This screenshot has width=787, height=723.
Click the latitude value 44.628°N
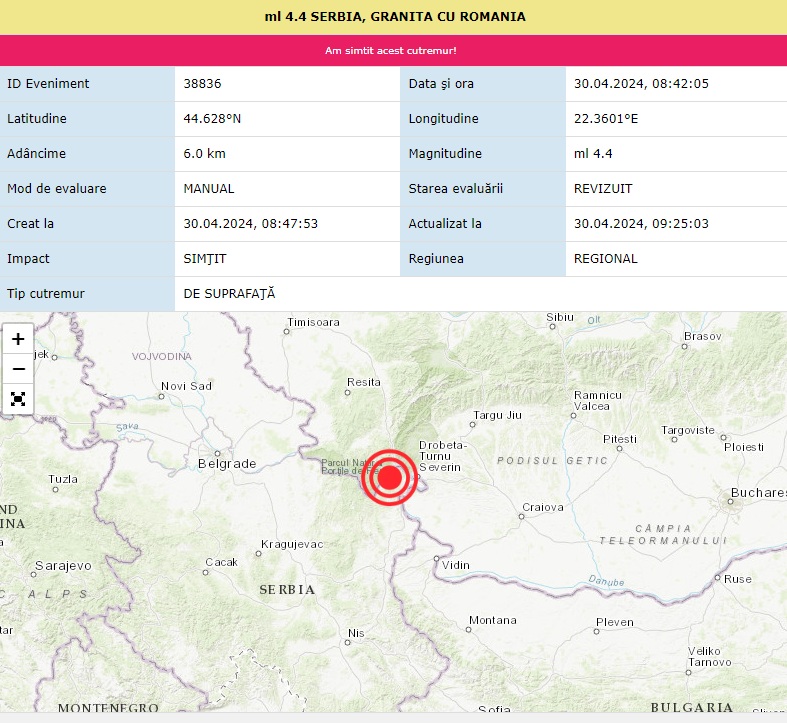tap(212, 119)
